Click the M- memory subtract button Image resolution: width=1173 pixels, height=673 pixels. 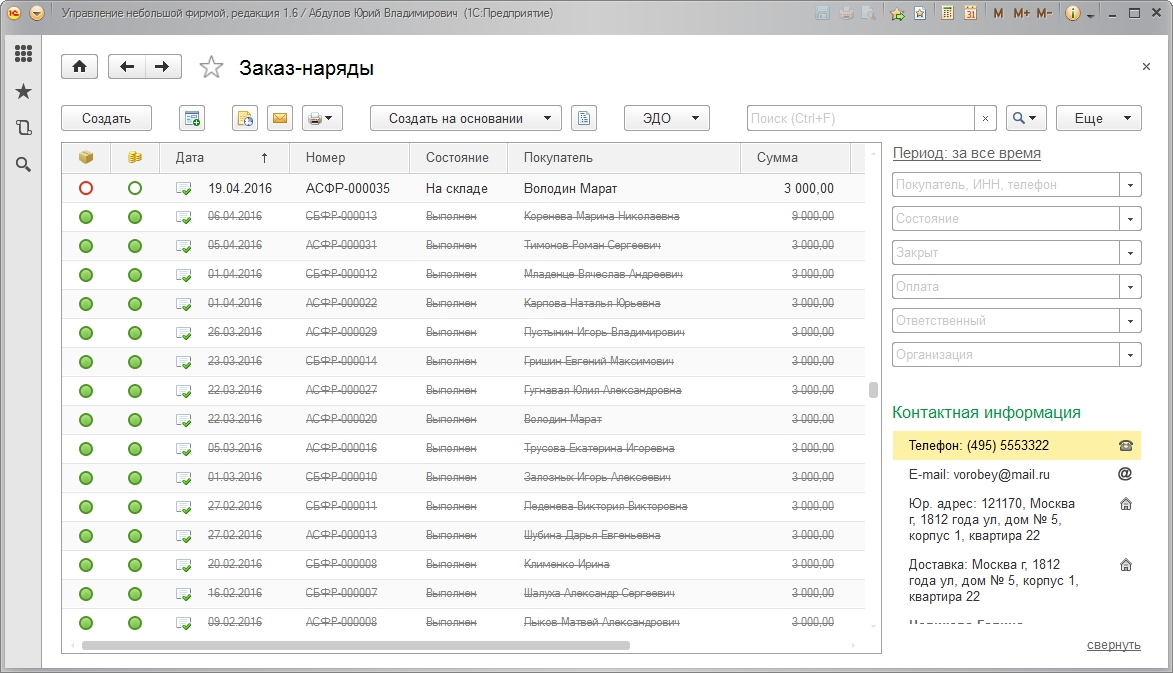tap(1044, 13)
